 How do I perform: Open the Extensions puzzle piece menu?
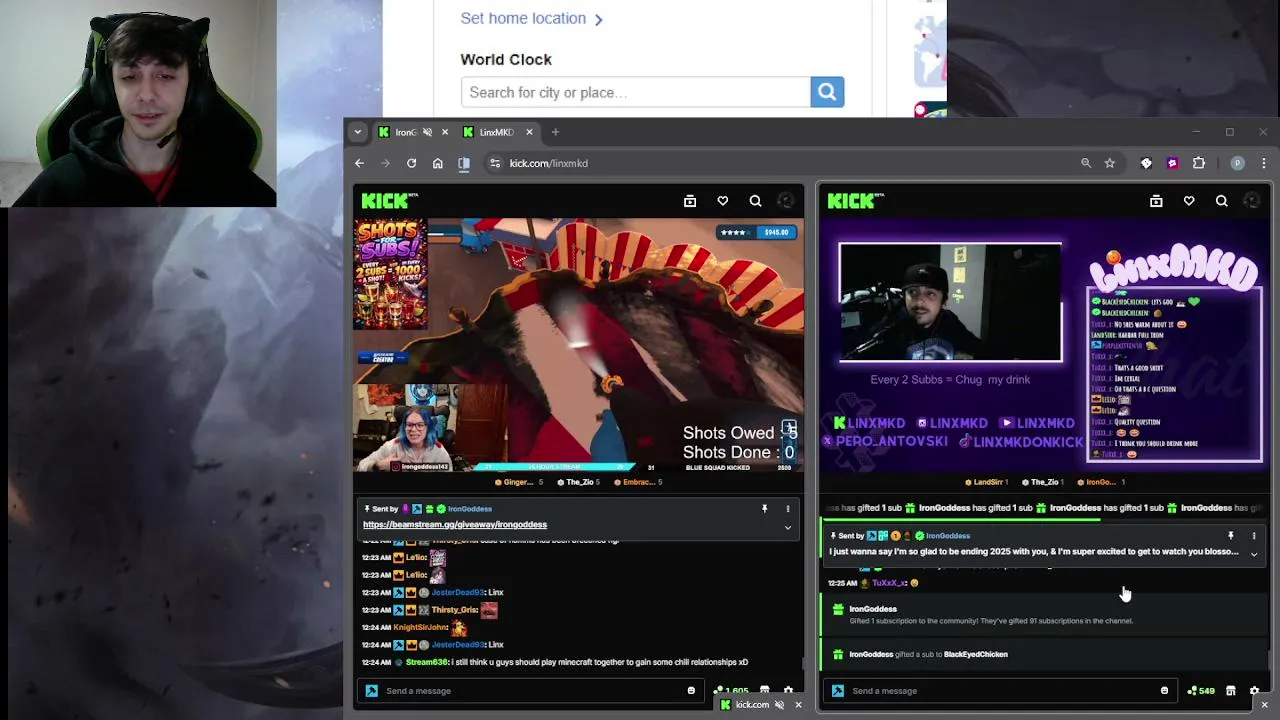(x=1199, y=163)
